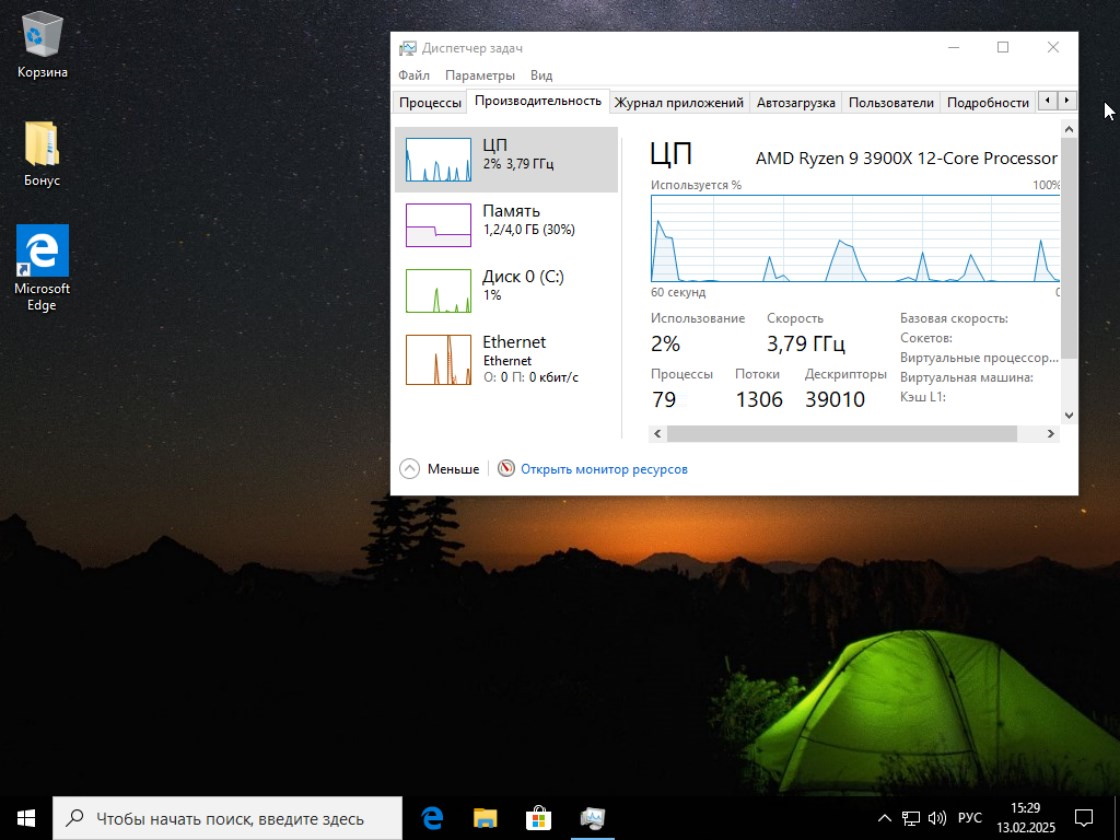Click the Сокетов label
Viewport: 1120px width, 840px height.
click(x=926, y=338)
